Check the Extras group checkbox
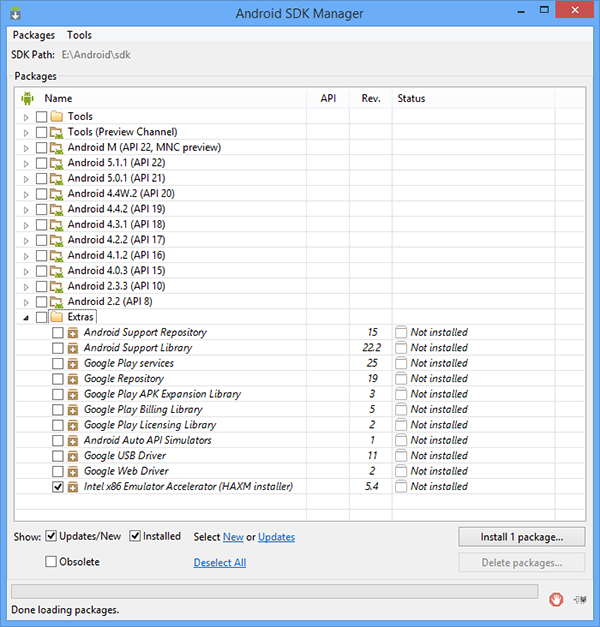This screenshot has height=627, width=600. coord(42,317)
